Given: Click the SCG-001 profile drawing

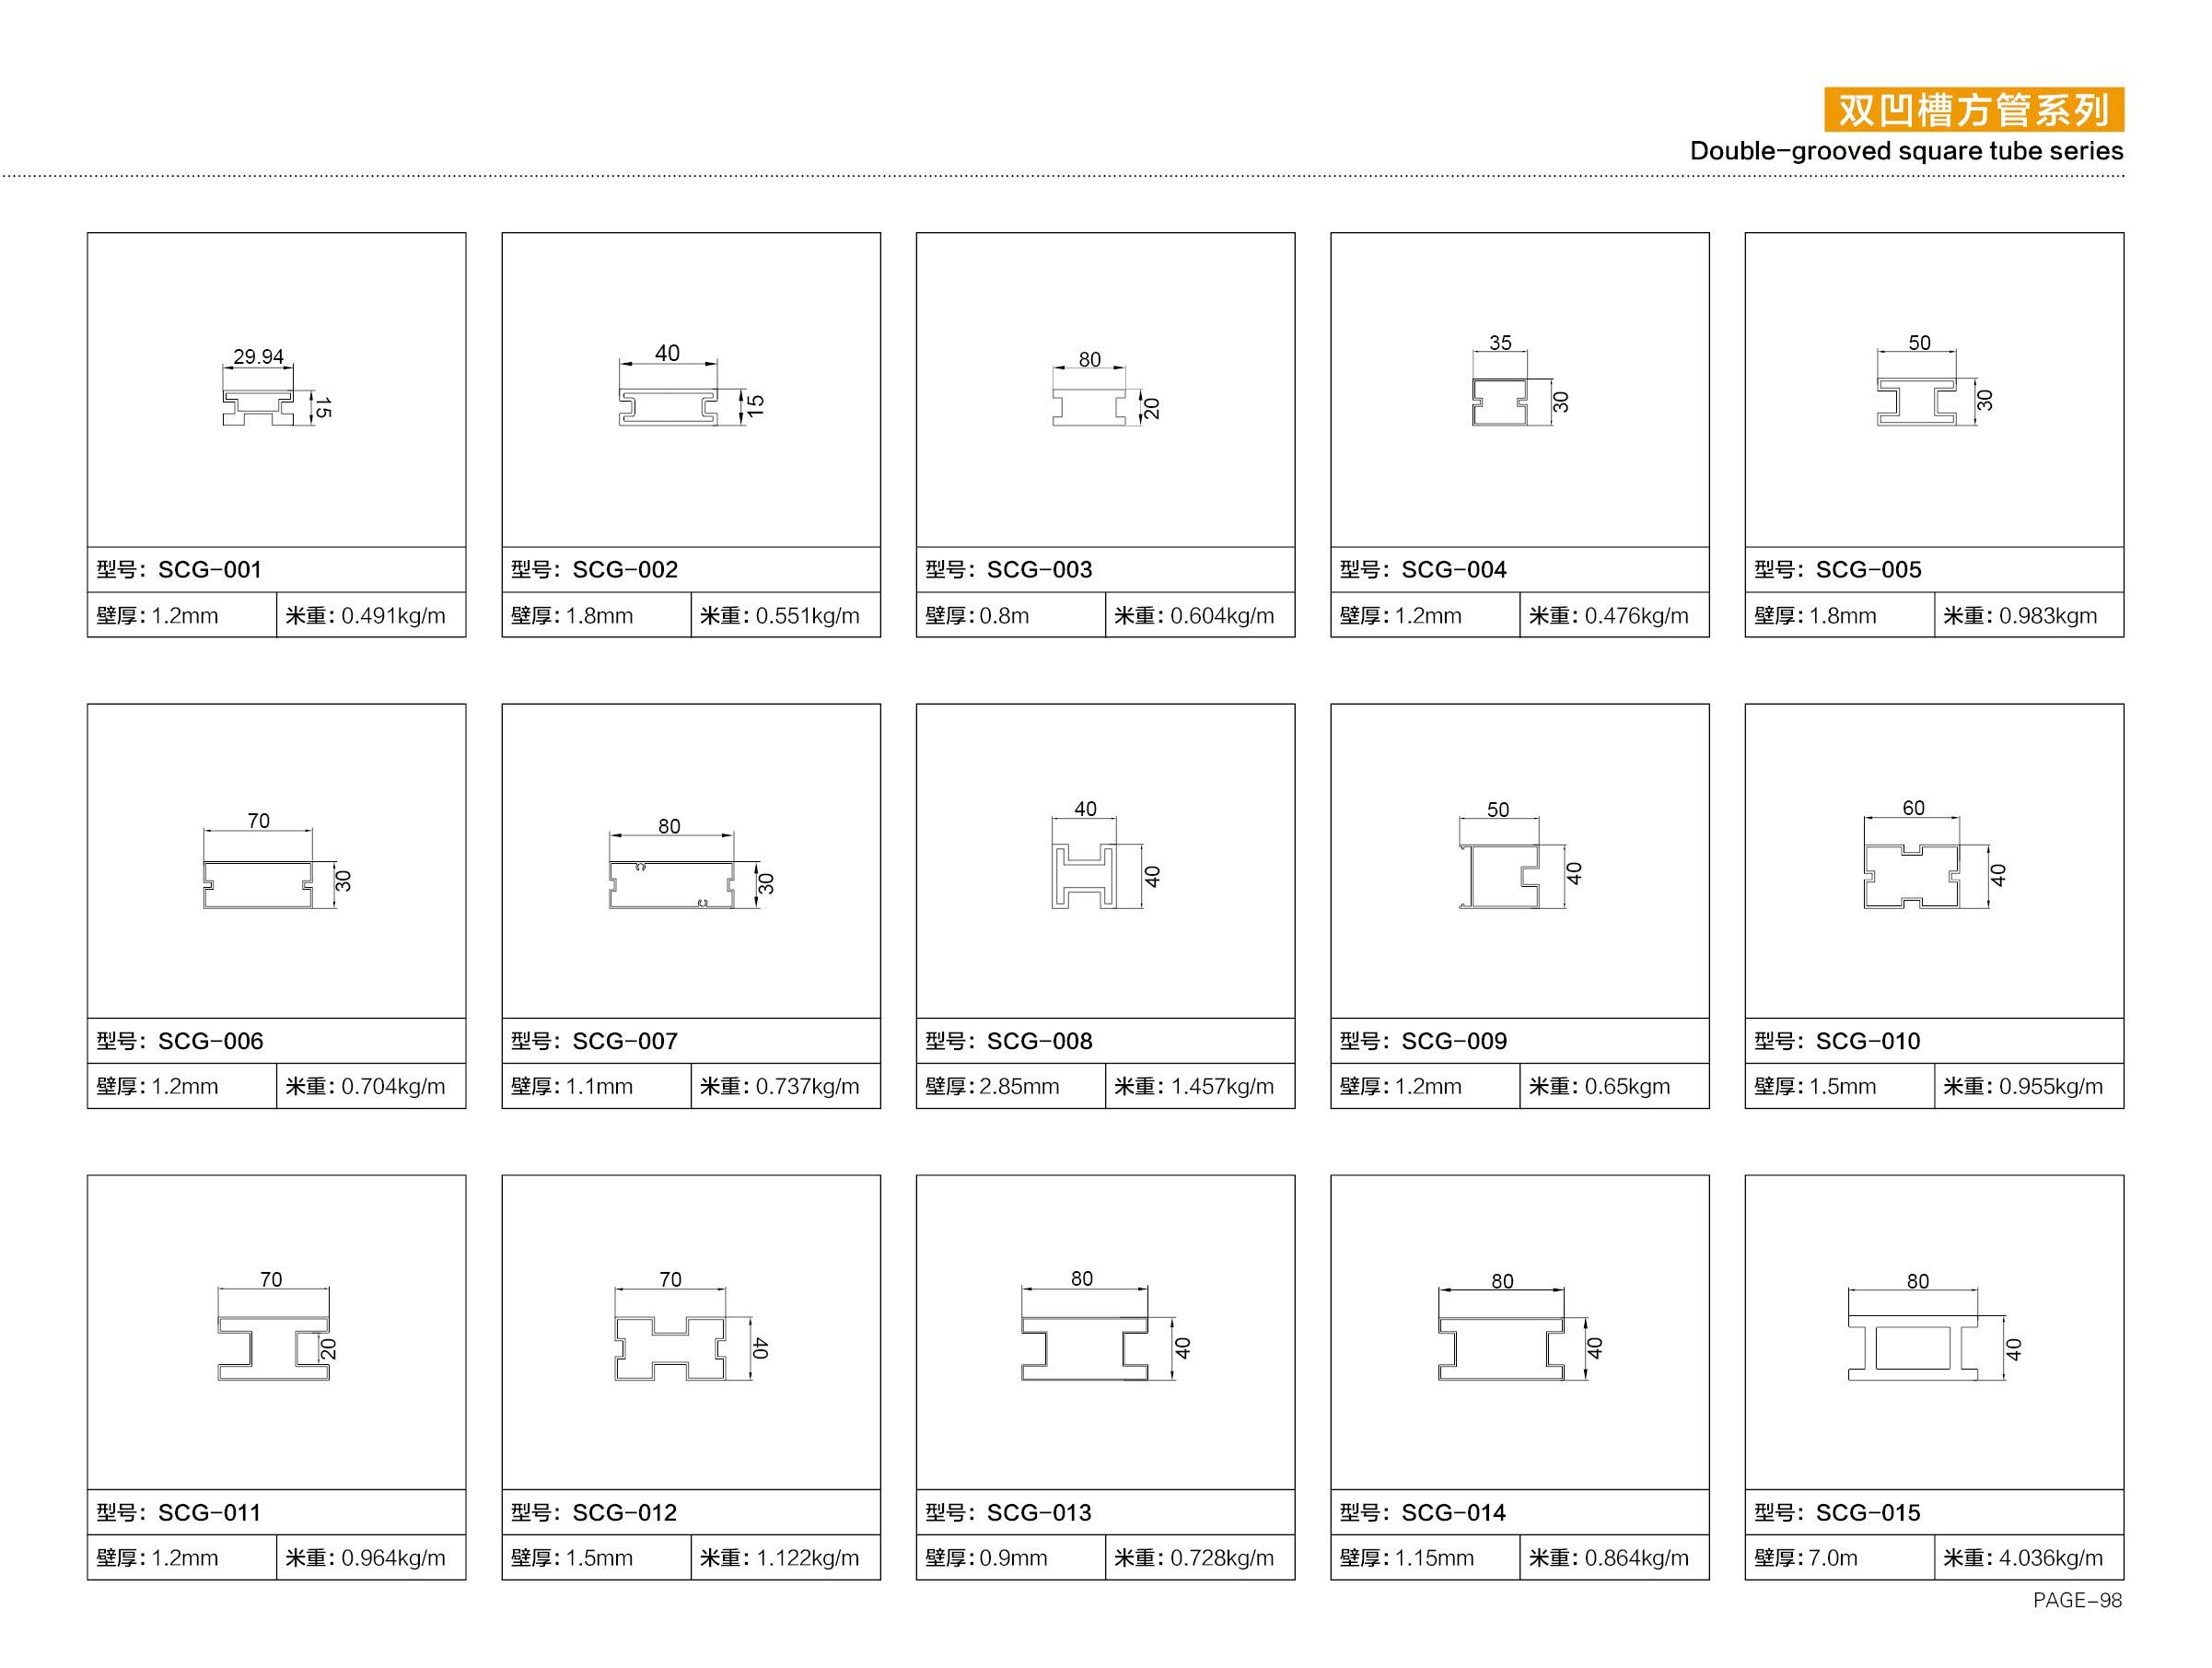Looking at the screenshot, I should [x=258, y=407].
